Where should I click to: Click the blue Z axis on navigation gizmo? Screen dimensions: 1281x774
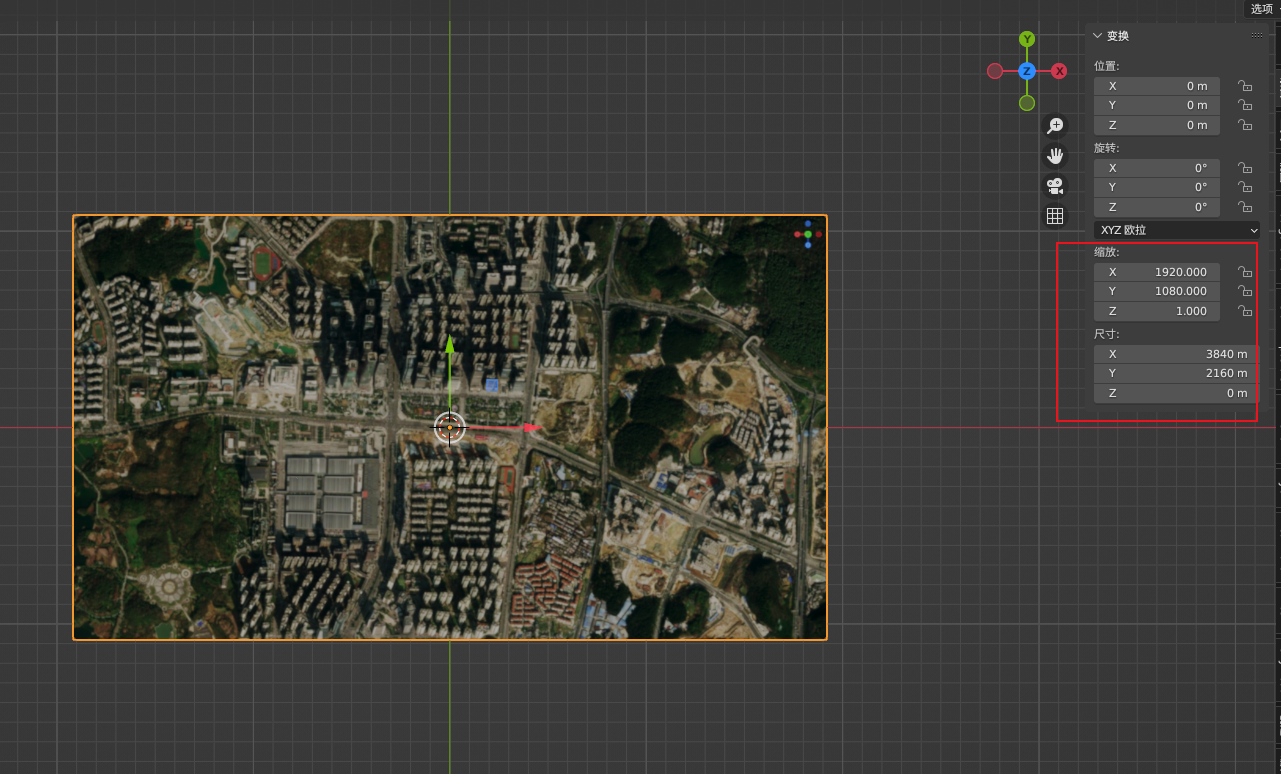tap(1026, 71)
